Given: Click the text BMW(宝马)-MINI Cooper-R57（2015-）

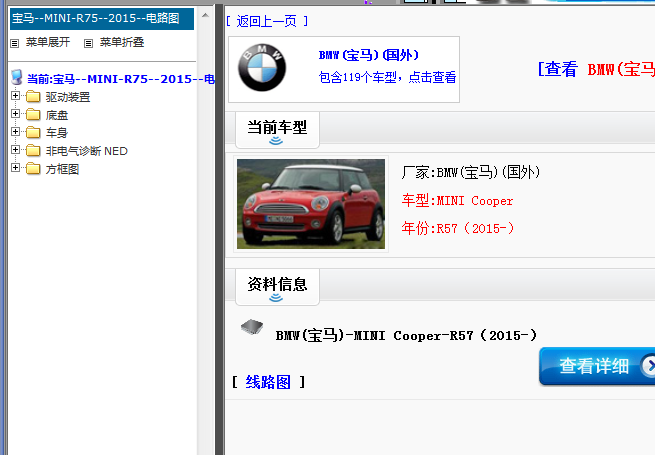Looking at the screenshot, I should point(406,336).
